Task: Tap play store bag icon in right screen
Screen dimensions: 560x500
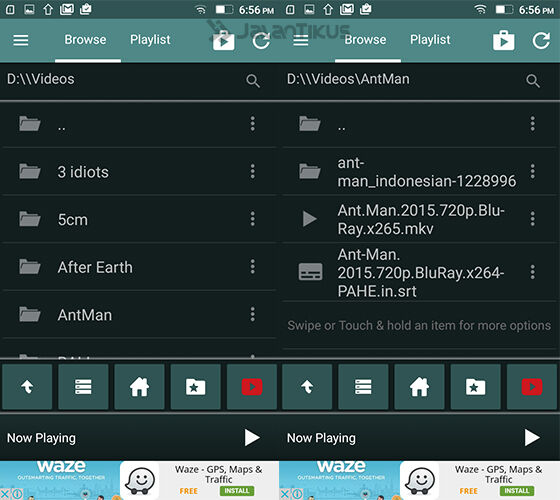Action: tap(504, 40)
